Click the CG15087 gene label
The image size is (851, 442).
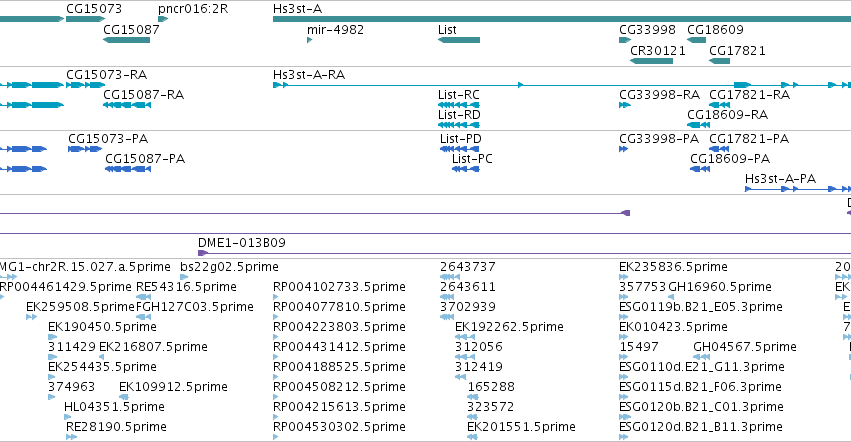(131, 29)
